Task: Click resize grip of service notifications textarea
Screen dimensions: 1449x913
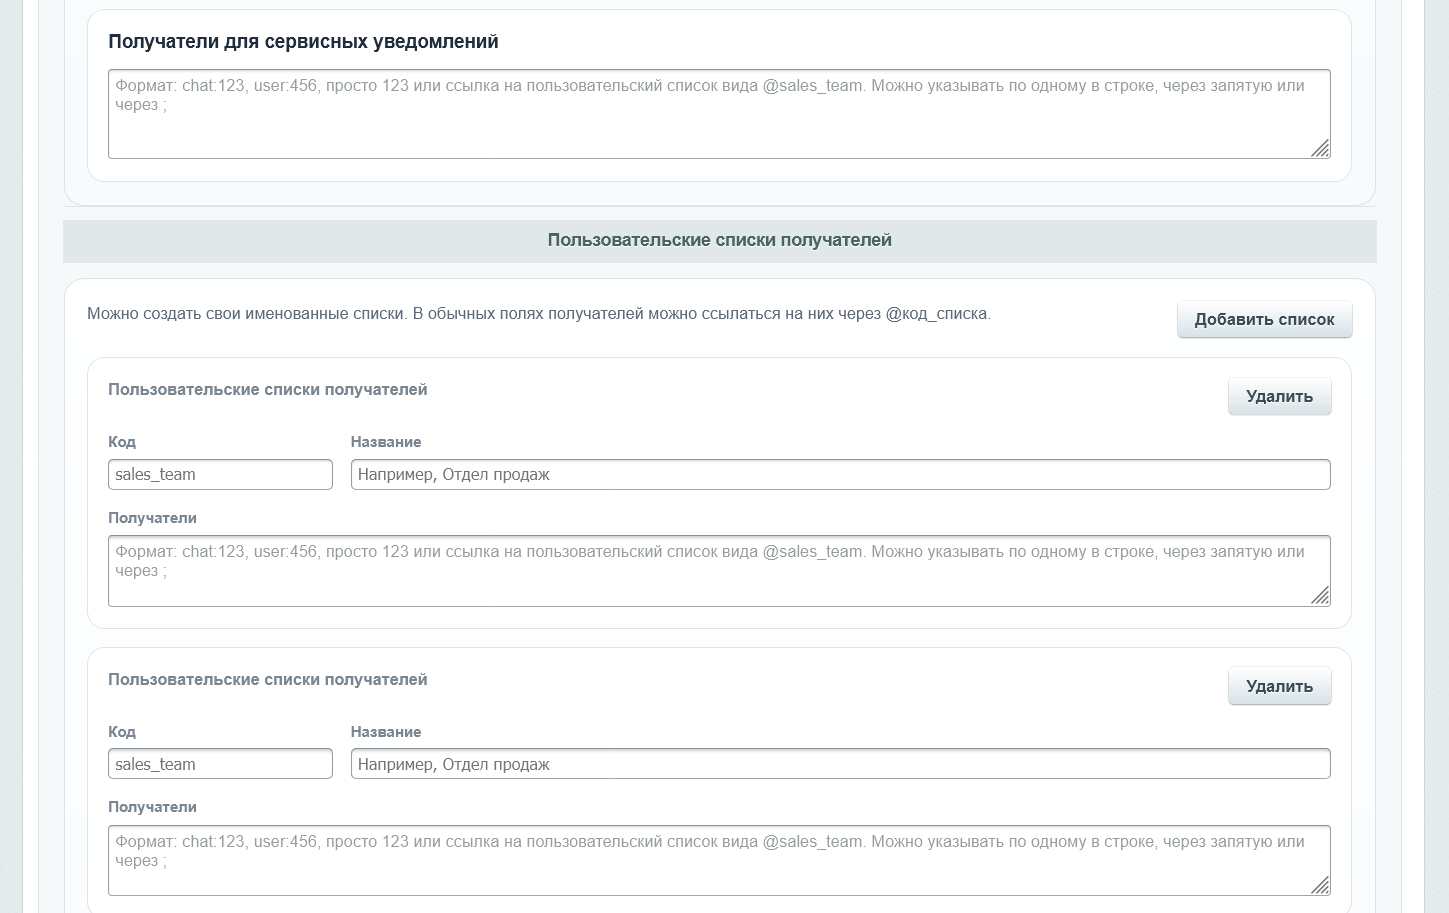Action: 1320,148
